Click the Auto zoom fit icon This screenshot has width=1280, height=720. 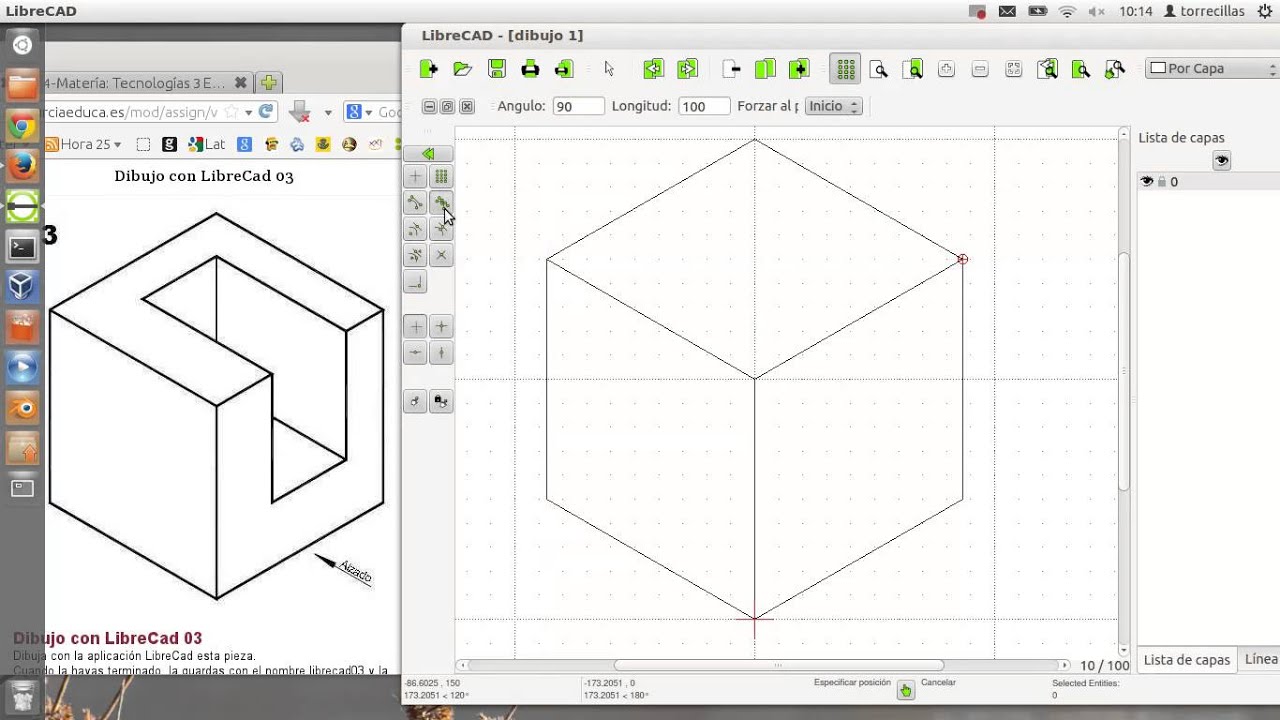click(x=1013, y=69)
